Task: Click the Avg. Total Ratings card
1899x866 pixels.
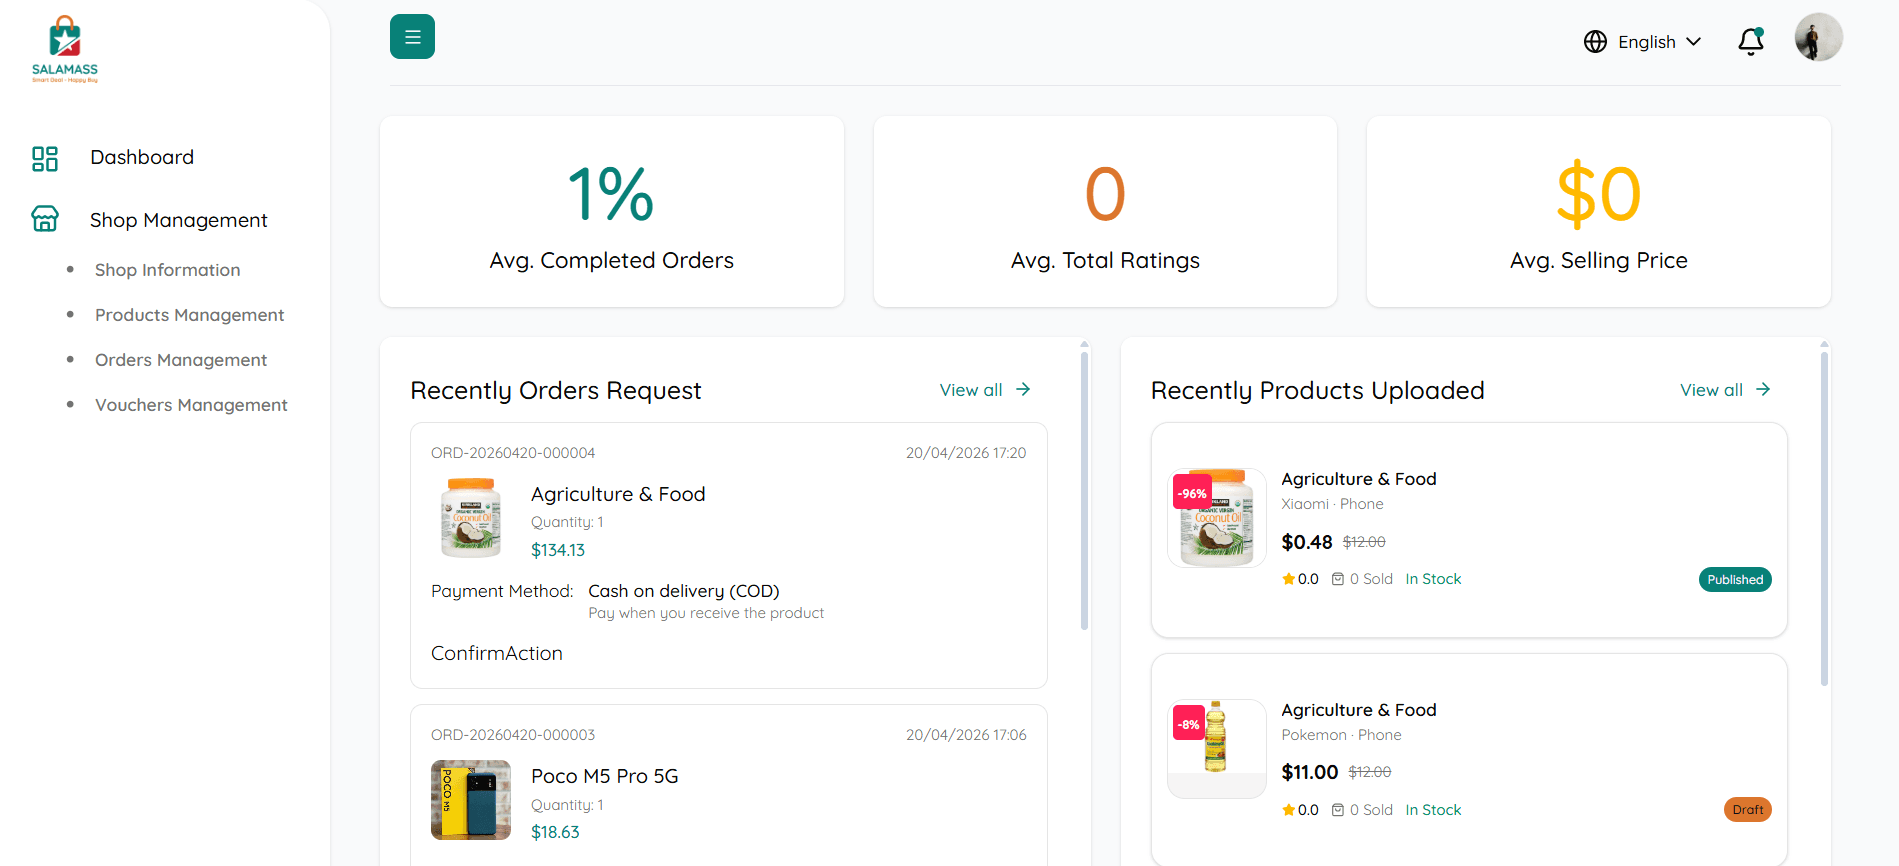Action: click(1105, 211)
